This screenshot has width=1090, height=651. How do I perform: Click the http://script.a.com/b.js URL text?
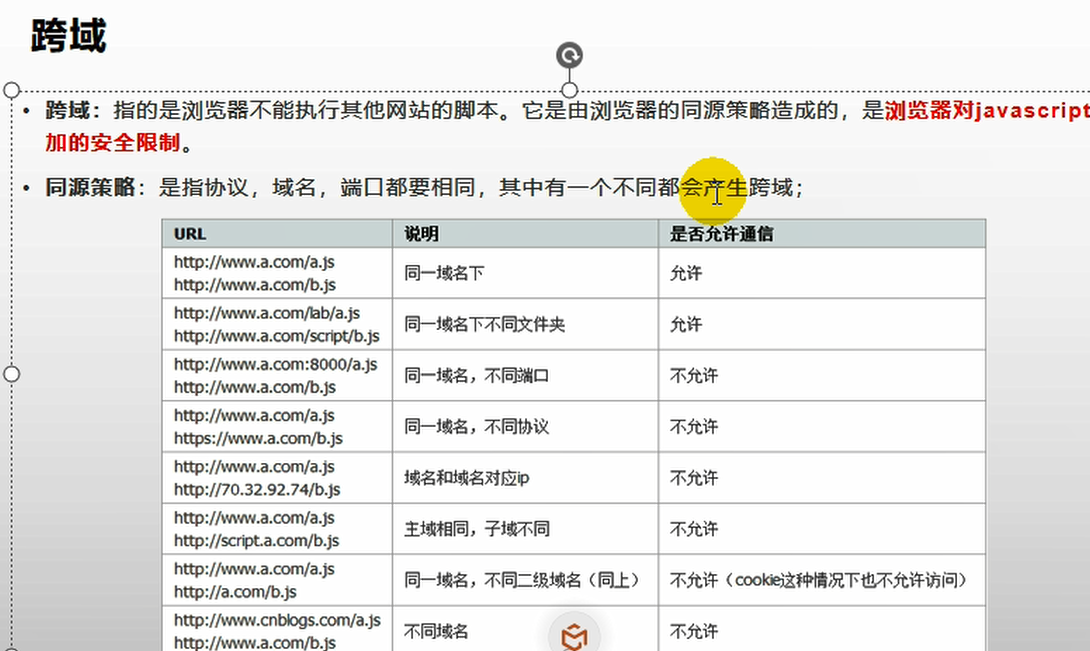256,540
